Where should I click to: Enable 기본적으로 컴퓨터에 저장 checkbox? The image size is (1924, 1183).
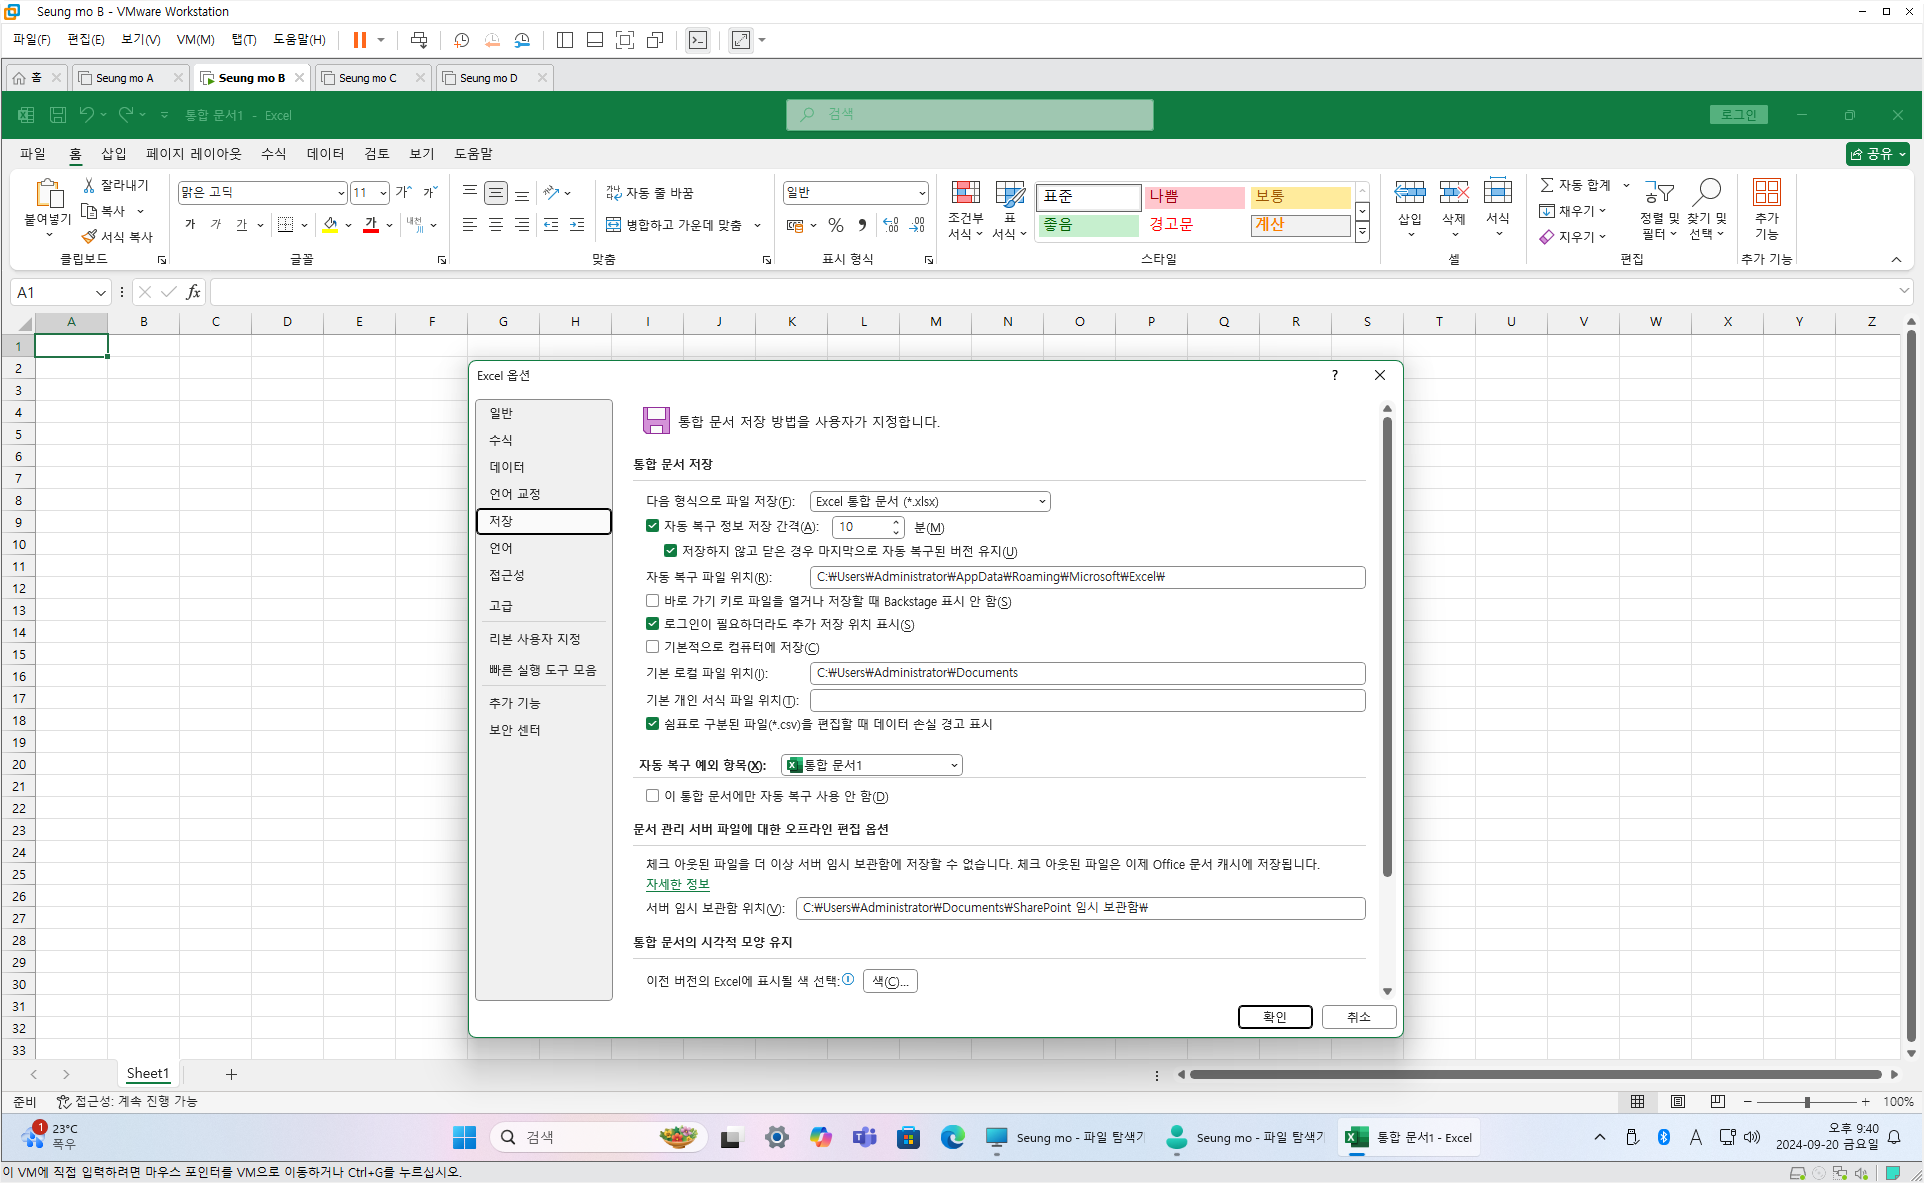(653, 647)
